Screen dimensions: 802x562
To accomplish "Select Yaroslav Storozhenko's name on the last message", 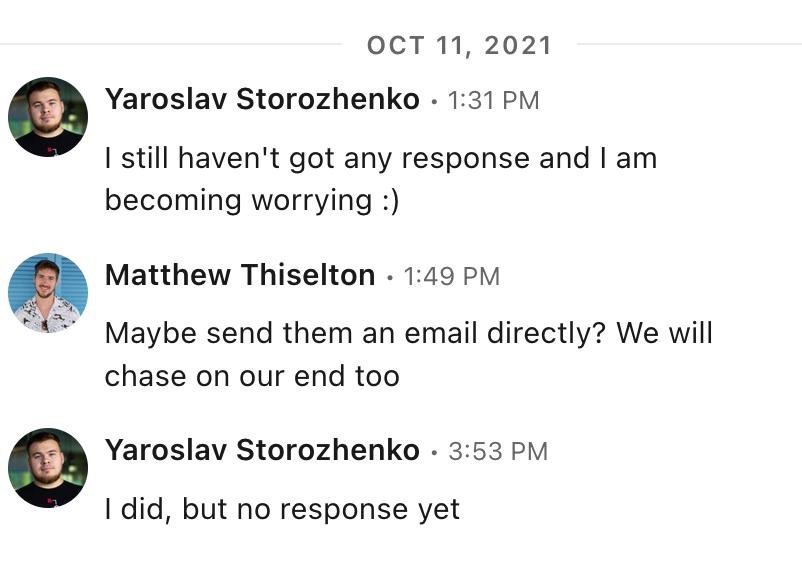I will pyautogui.click(x=262, y=451).
